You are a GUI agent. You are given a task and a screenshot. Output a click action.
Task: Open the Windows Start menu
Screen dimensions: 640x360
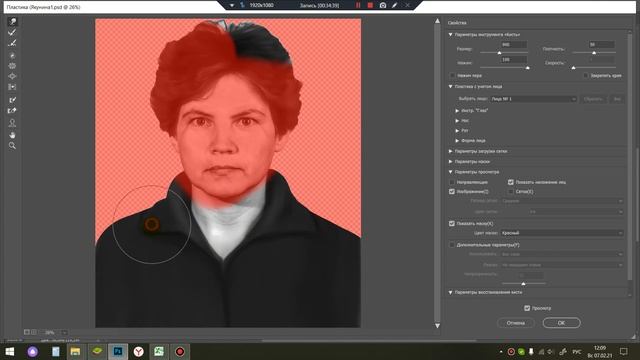coord(10,351)
